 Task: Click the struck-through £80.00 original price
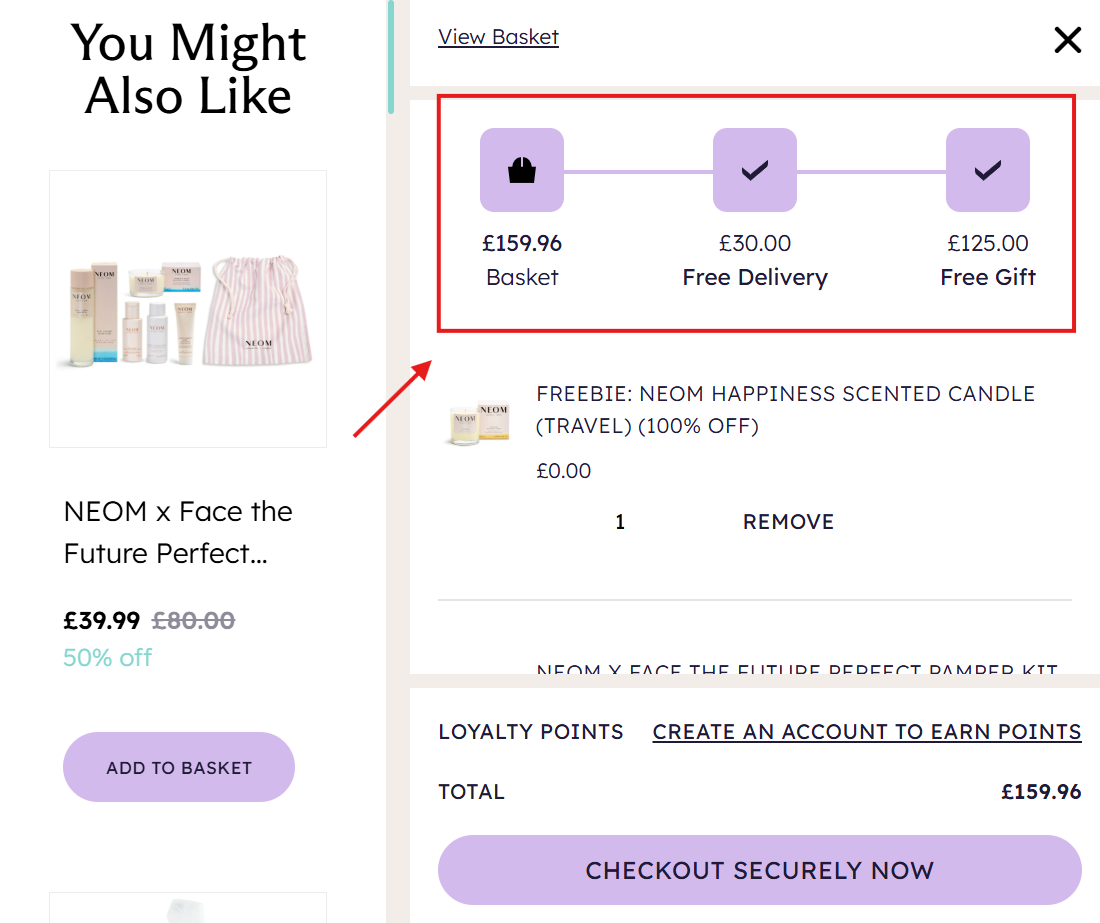[193, 621]
